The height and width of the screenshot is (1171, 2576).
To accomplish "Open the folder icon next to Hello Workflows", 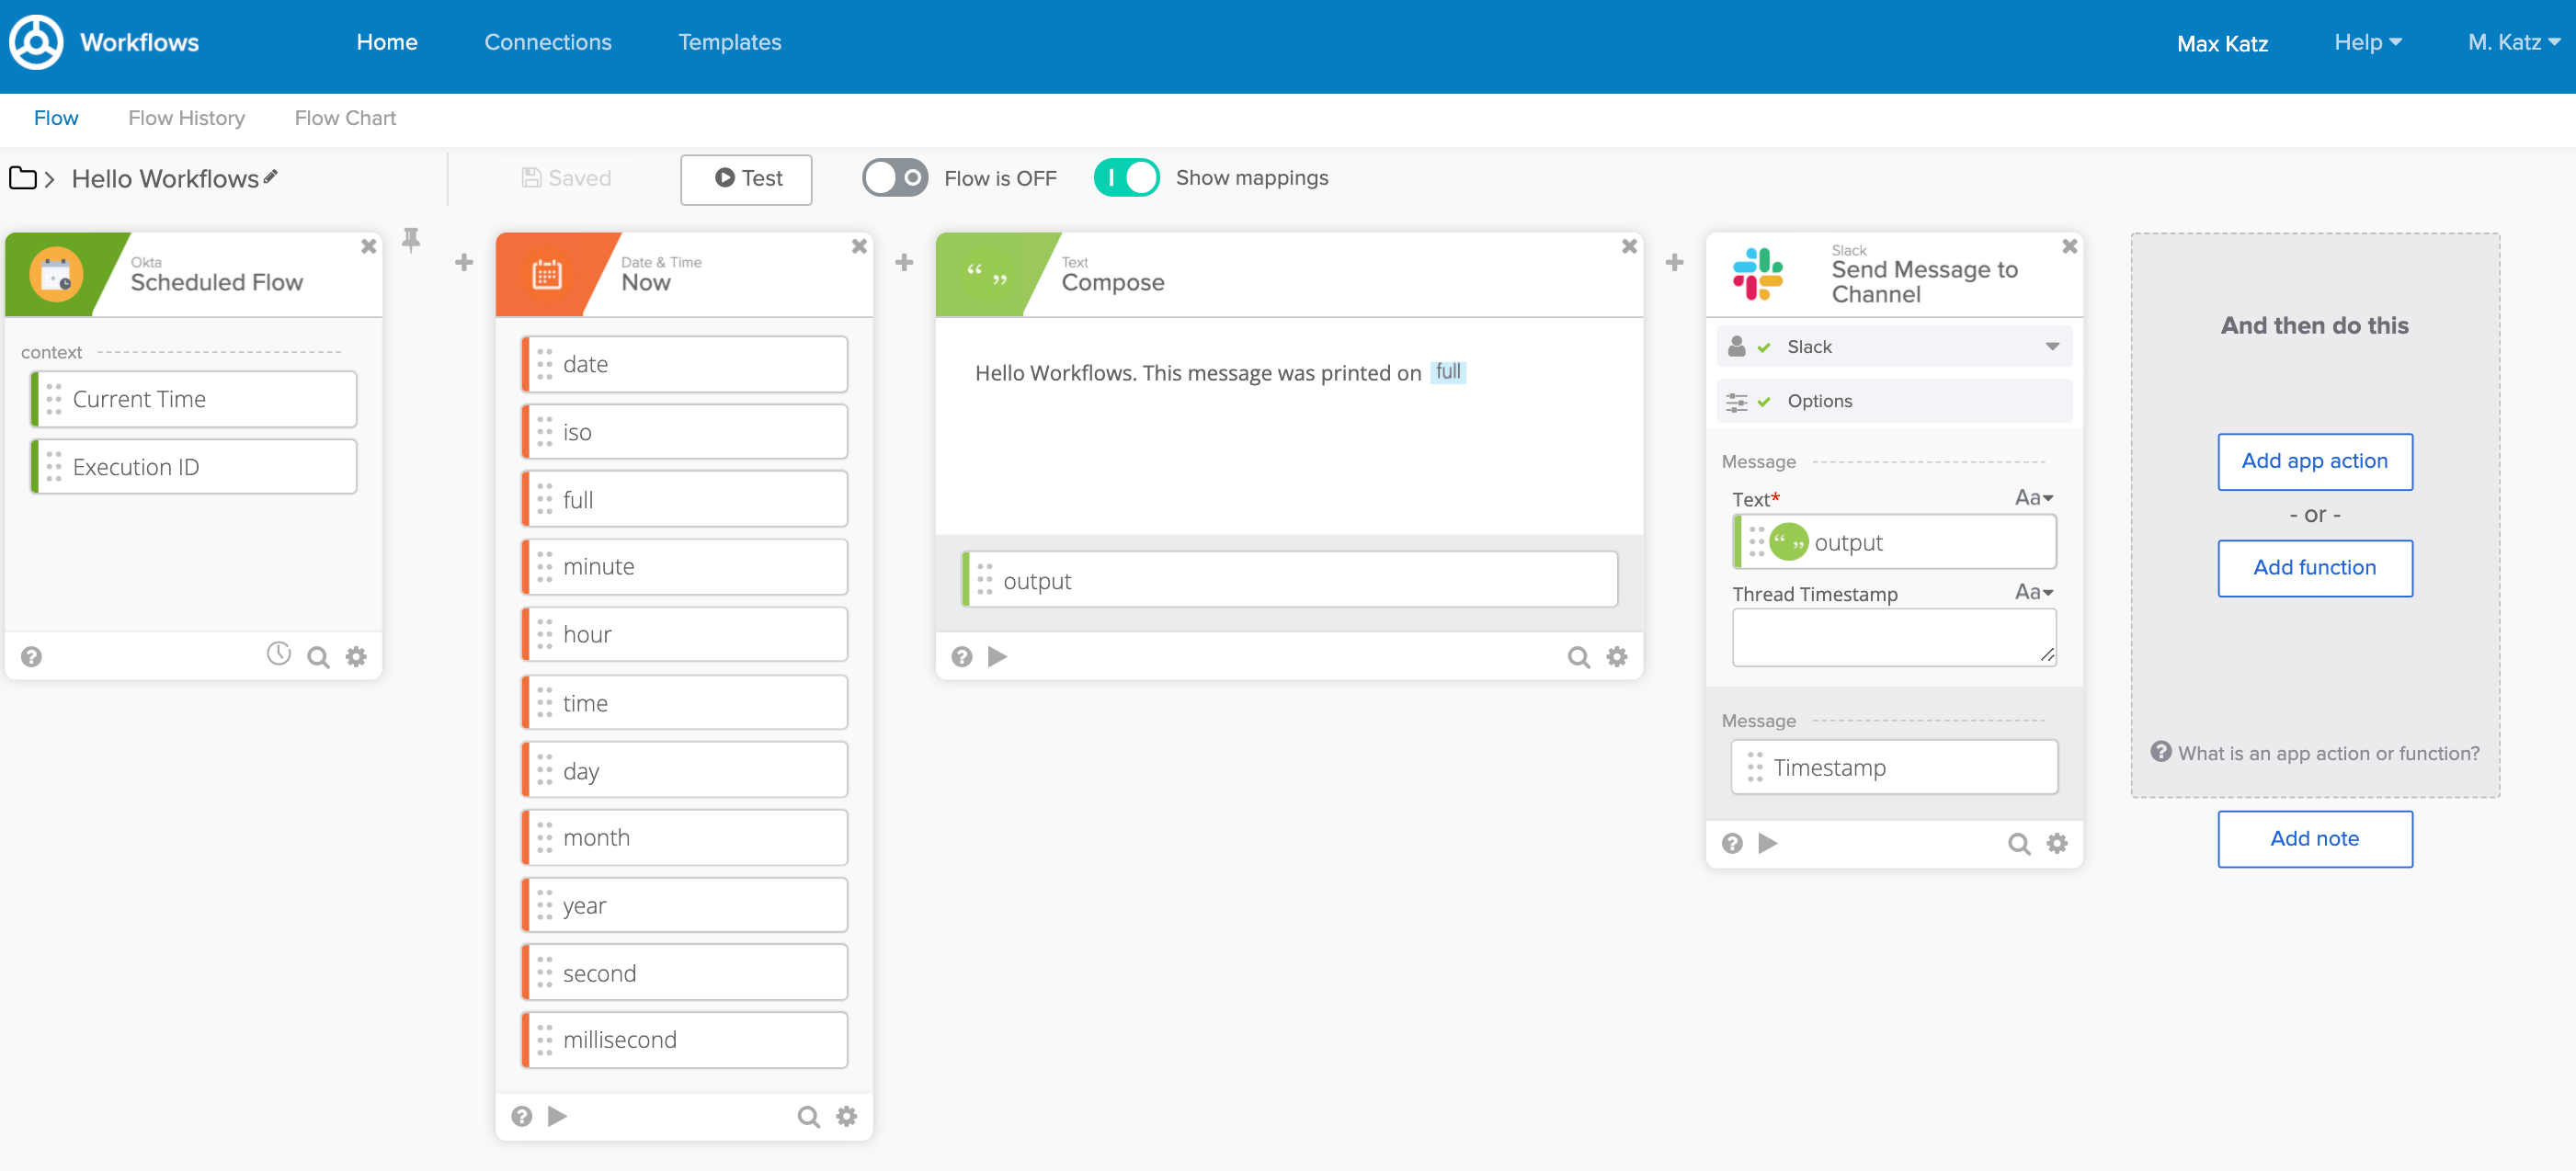I will [22, 178].
